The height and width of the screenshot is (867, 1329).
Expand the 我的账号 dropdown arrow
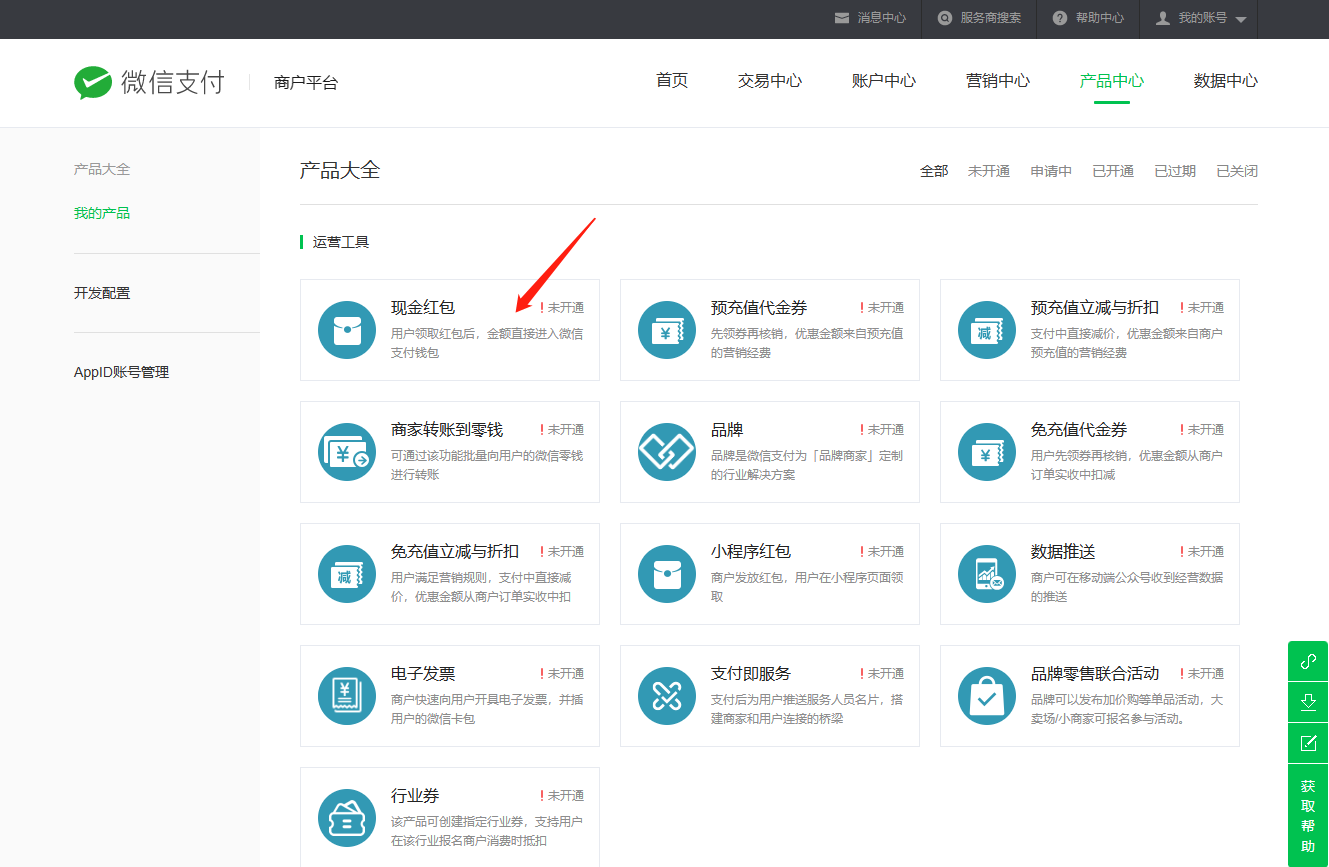(1241, 20)
